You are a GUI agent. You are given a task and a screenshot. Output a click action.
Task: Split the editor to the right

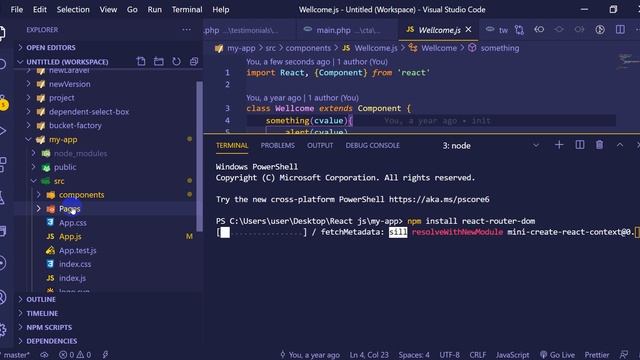click(620, 30)
